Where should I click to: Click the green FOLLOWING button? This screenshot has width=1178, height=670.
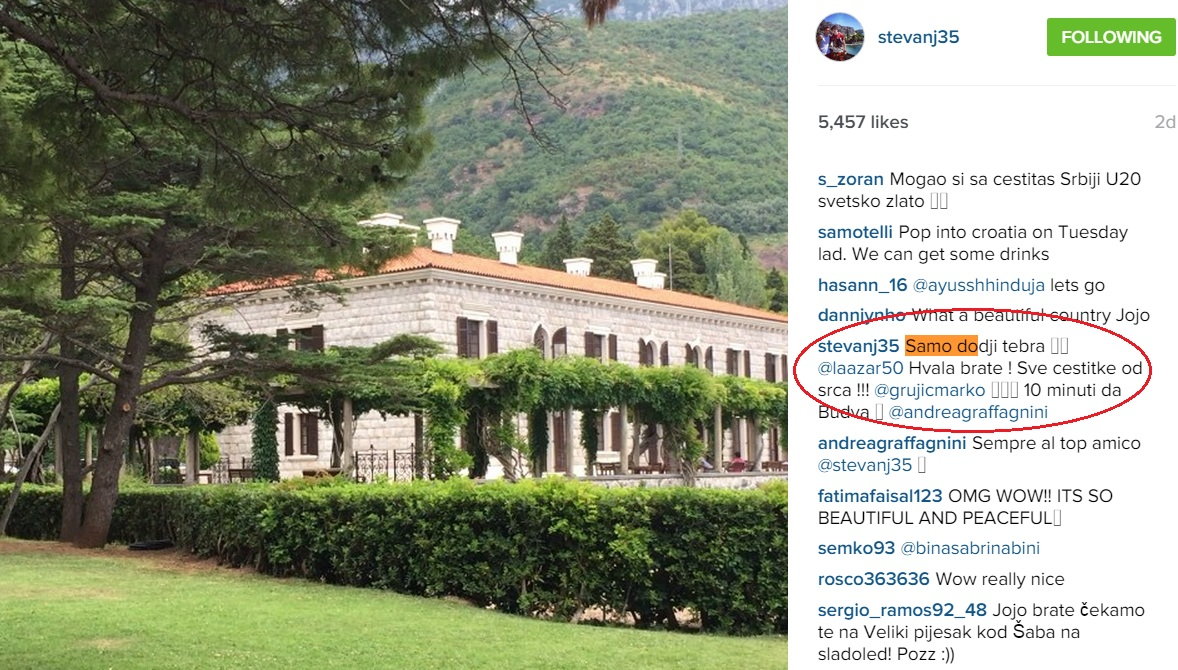(x=1110, y=37)
